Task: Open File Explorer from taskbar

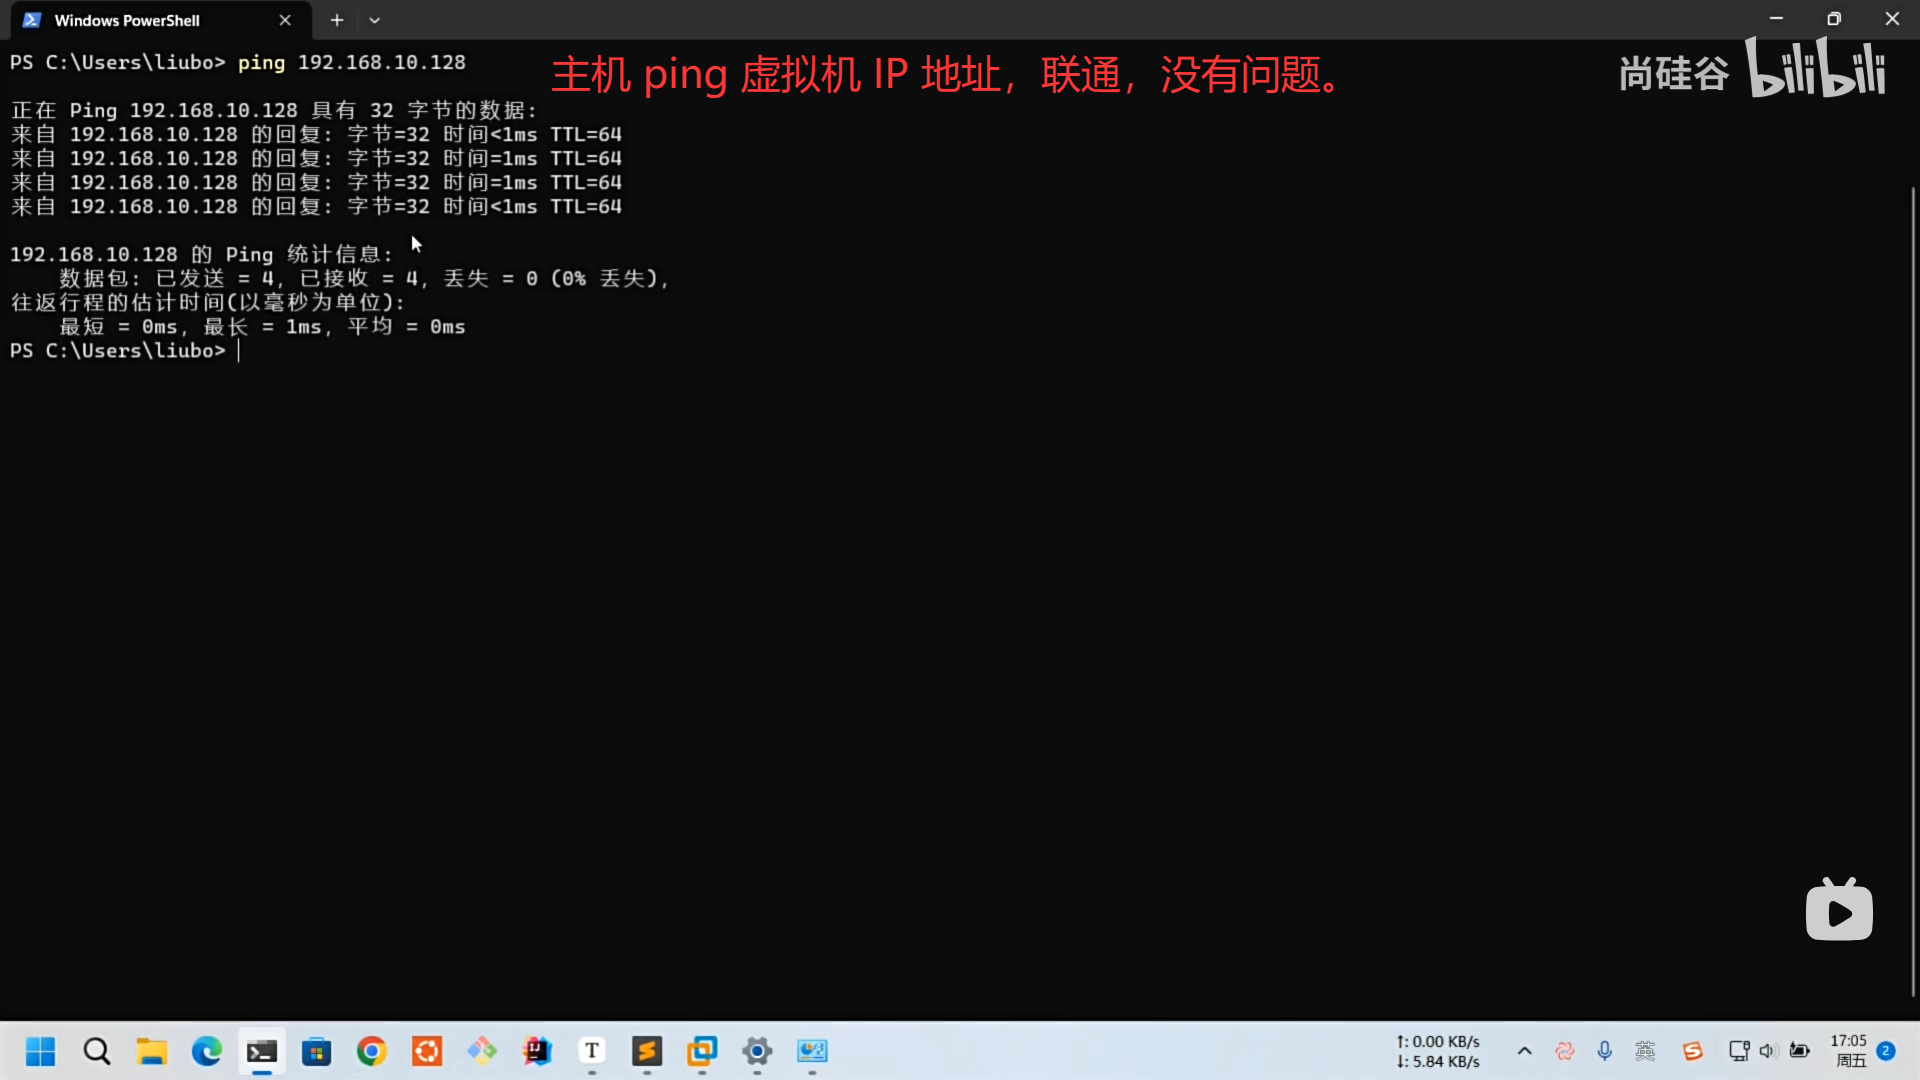Action: click(152, 1051)
